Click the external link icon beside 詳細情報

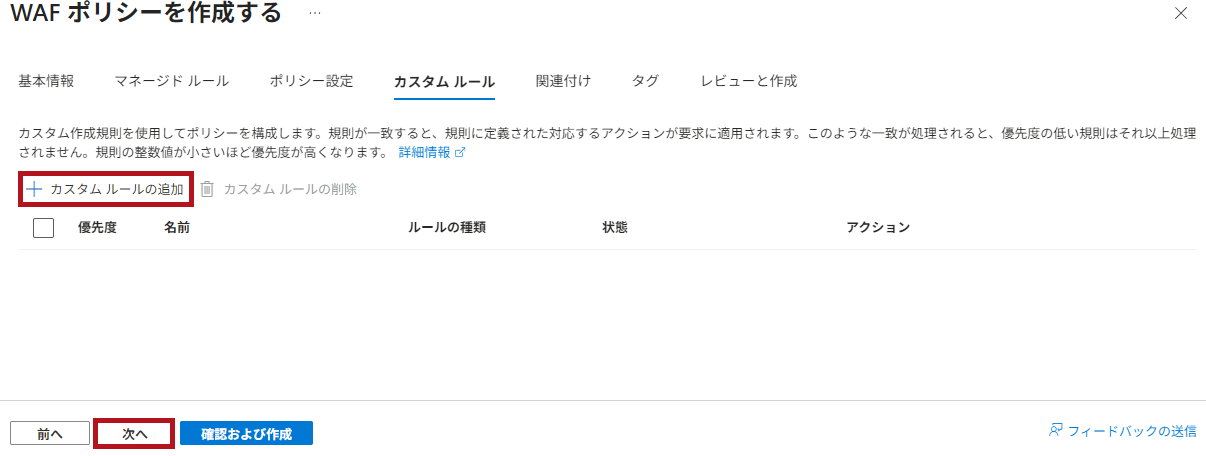tap(460, 153)
